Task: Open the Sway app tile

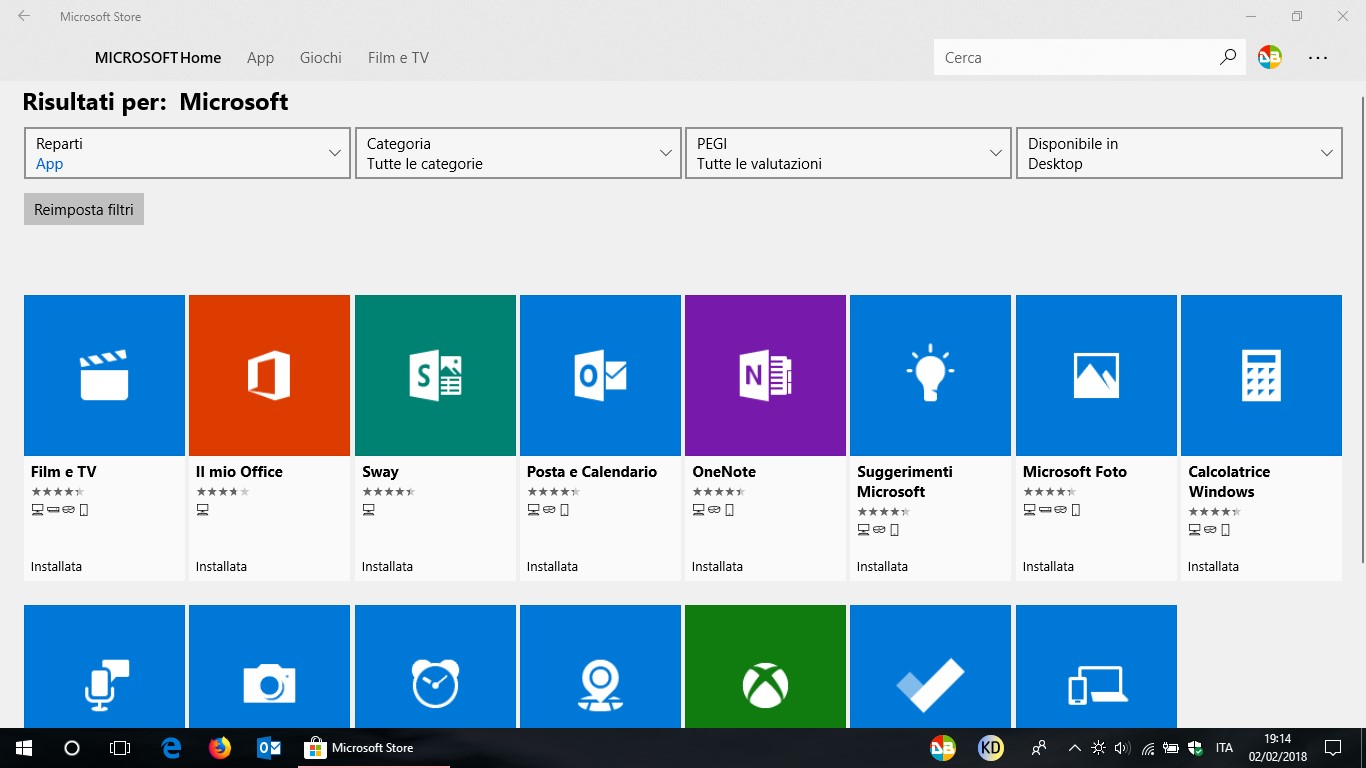Action: pos(435,437)
